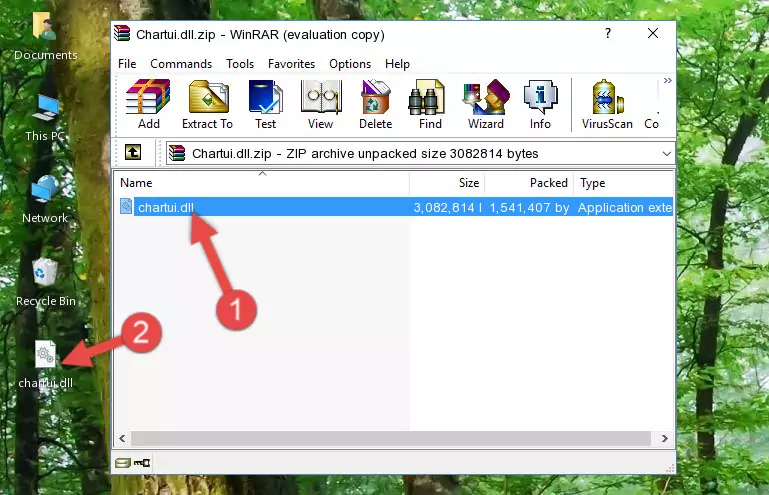Image resolution: width=769 pixels, height=495 pixels.
Task: Open the Commands menu
Action: coord(181,64)
